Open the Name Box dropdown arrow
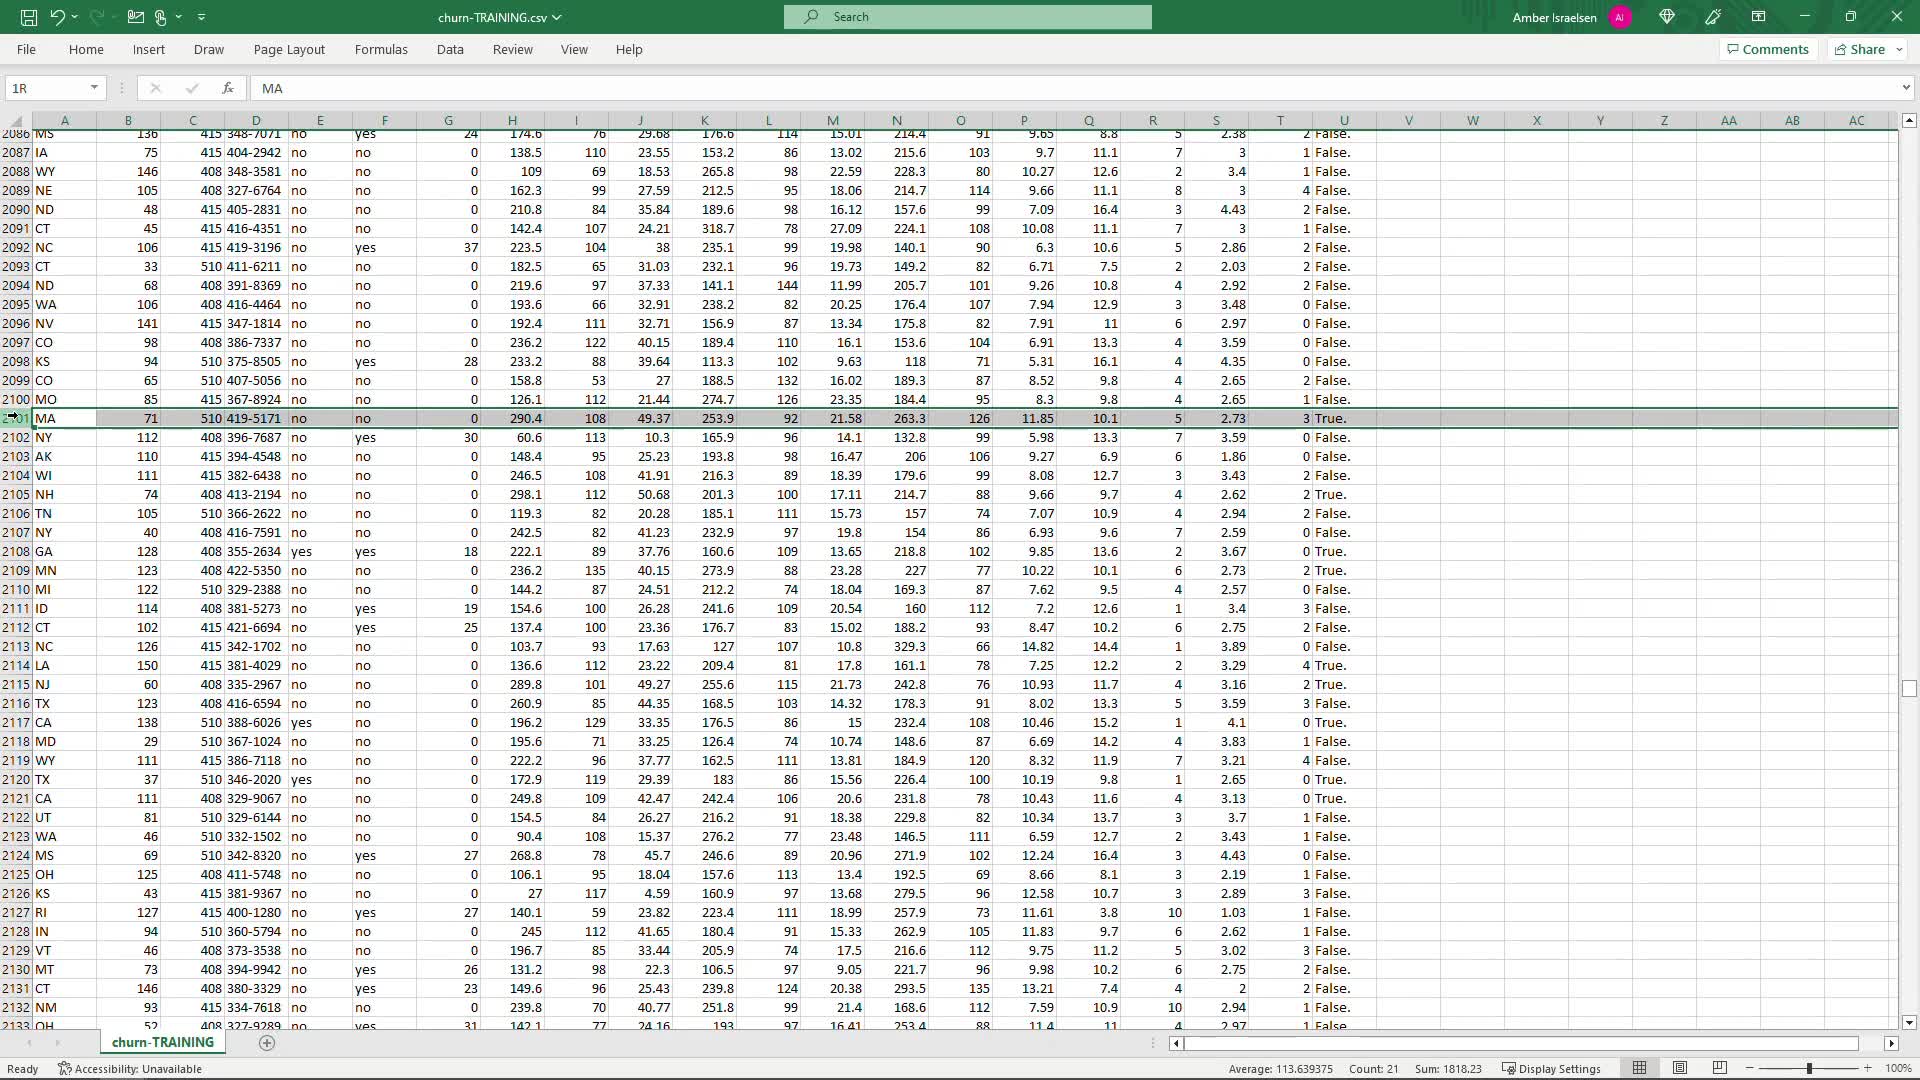This screenshot has width=1920, height=1080. point(94,88)
